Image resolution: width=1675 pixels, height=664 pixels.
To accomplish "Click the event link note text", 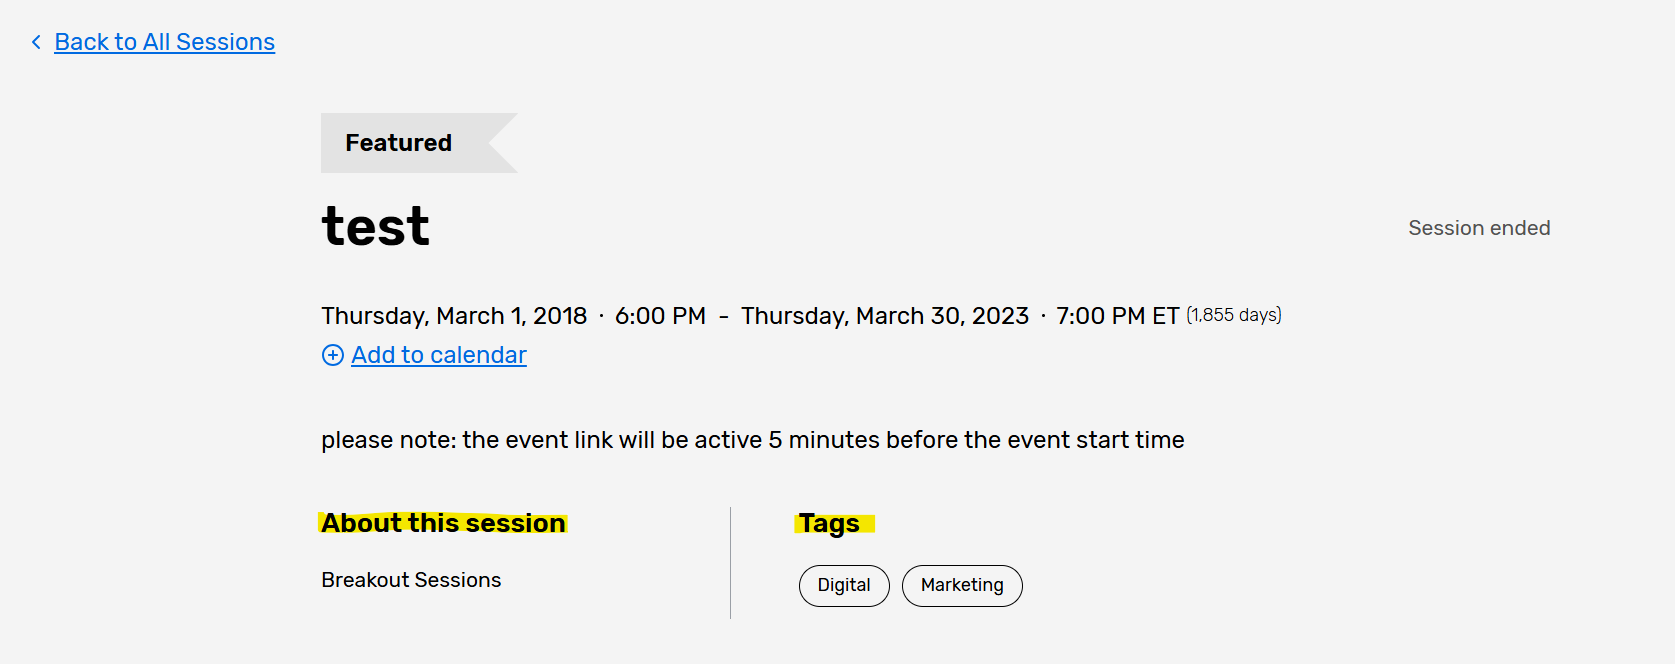I will pyautogui.click(x=752, y=440).
